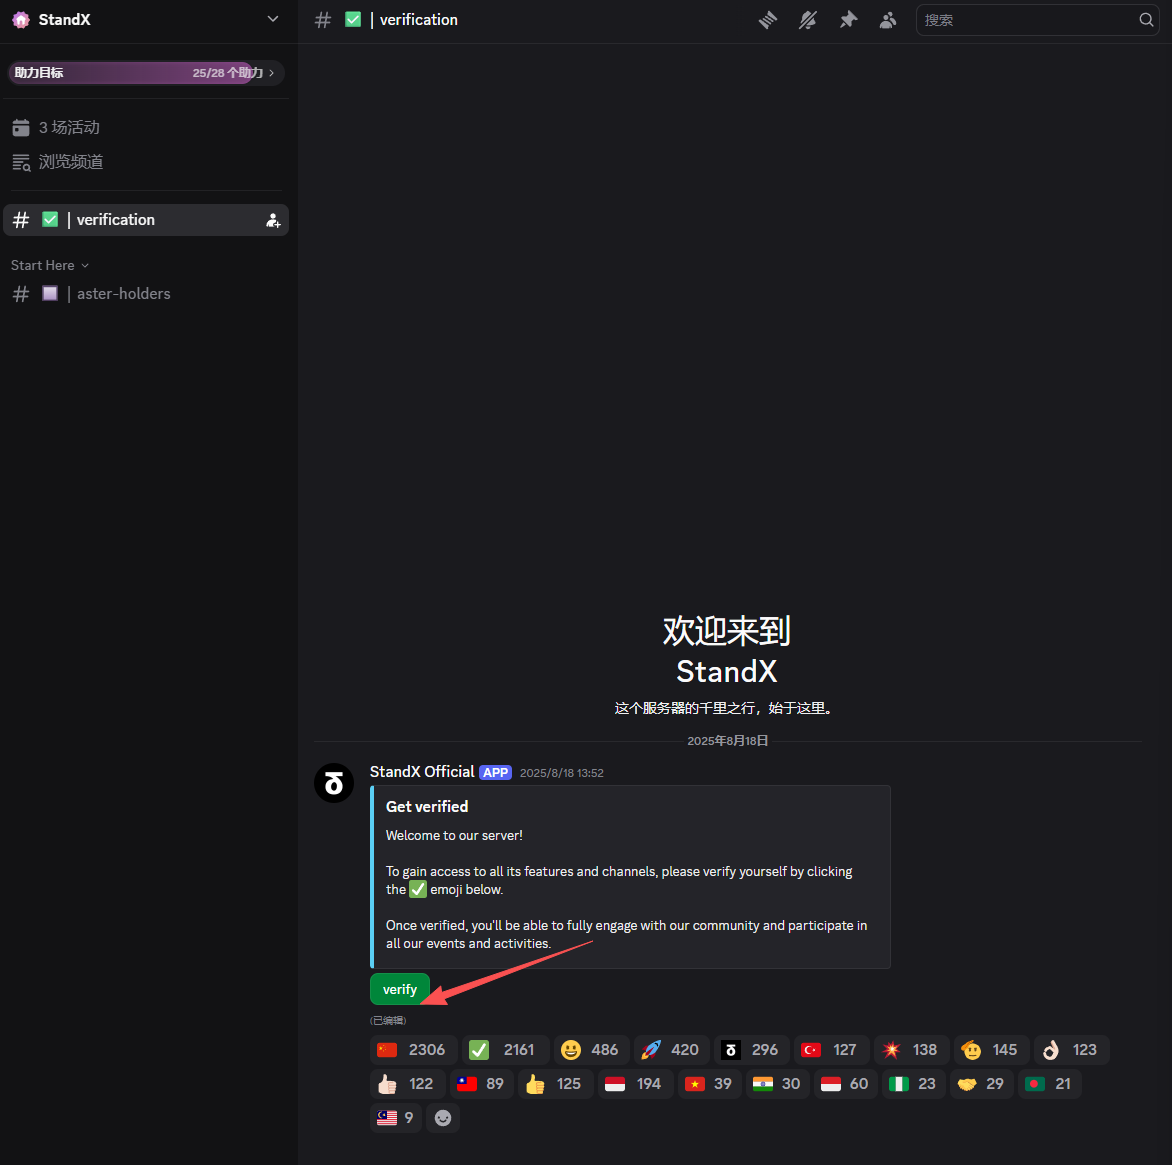Toggle the thumbs-up reaction counting 122

click(407, 1084)
